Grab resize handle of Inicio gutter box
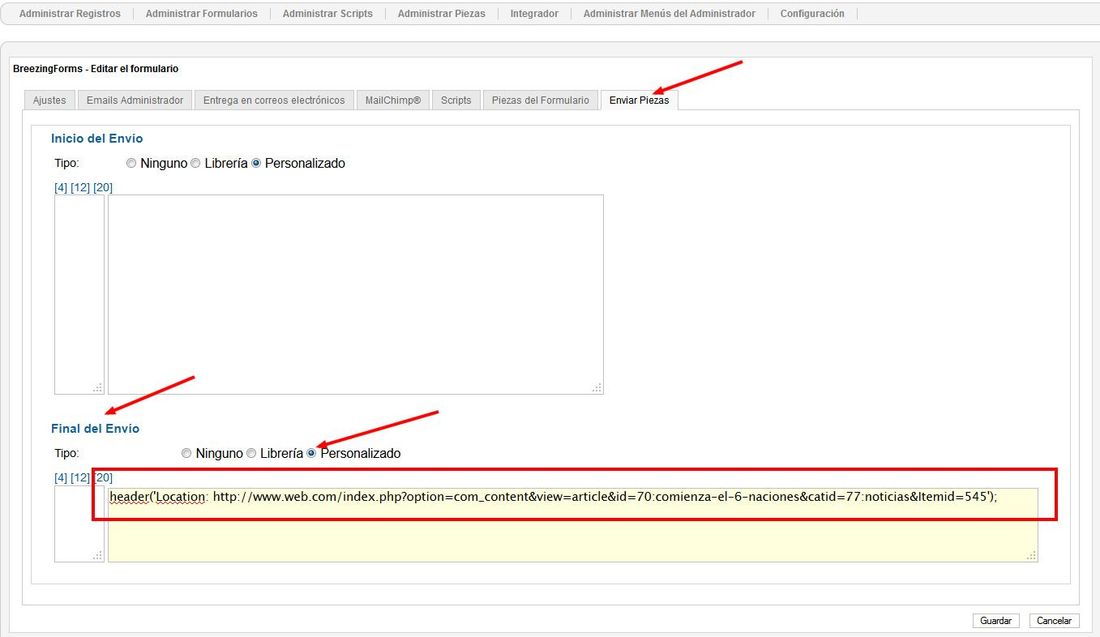 click(98, 388)
